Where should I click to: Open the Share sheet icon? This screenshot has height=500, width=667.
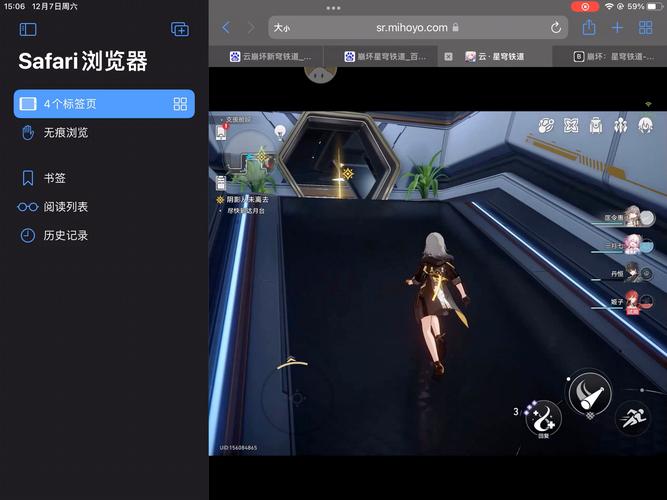point(589,28)
